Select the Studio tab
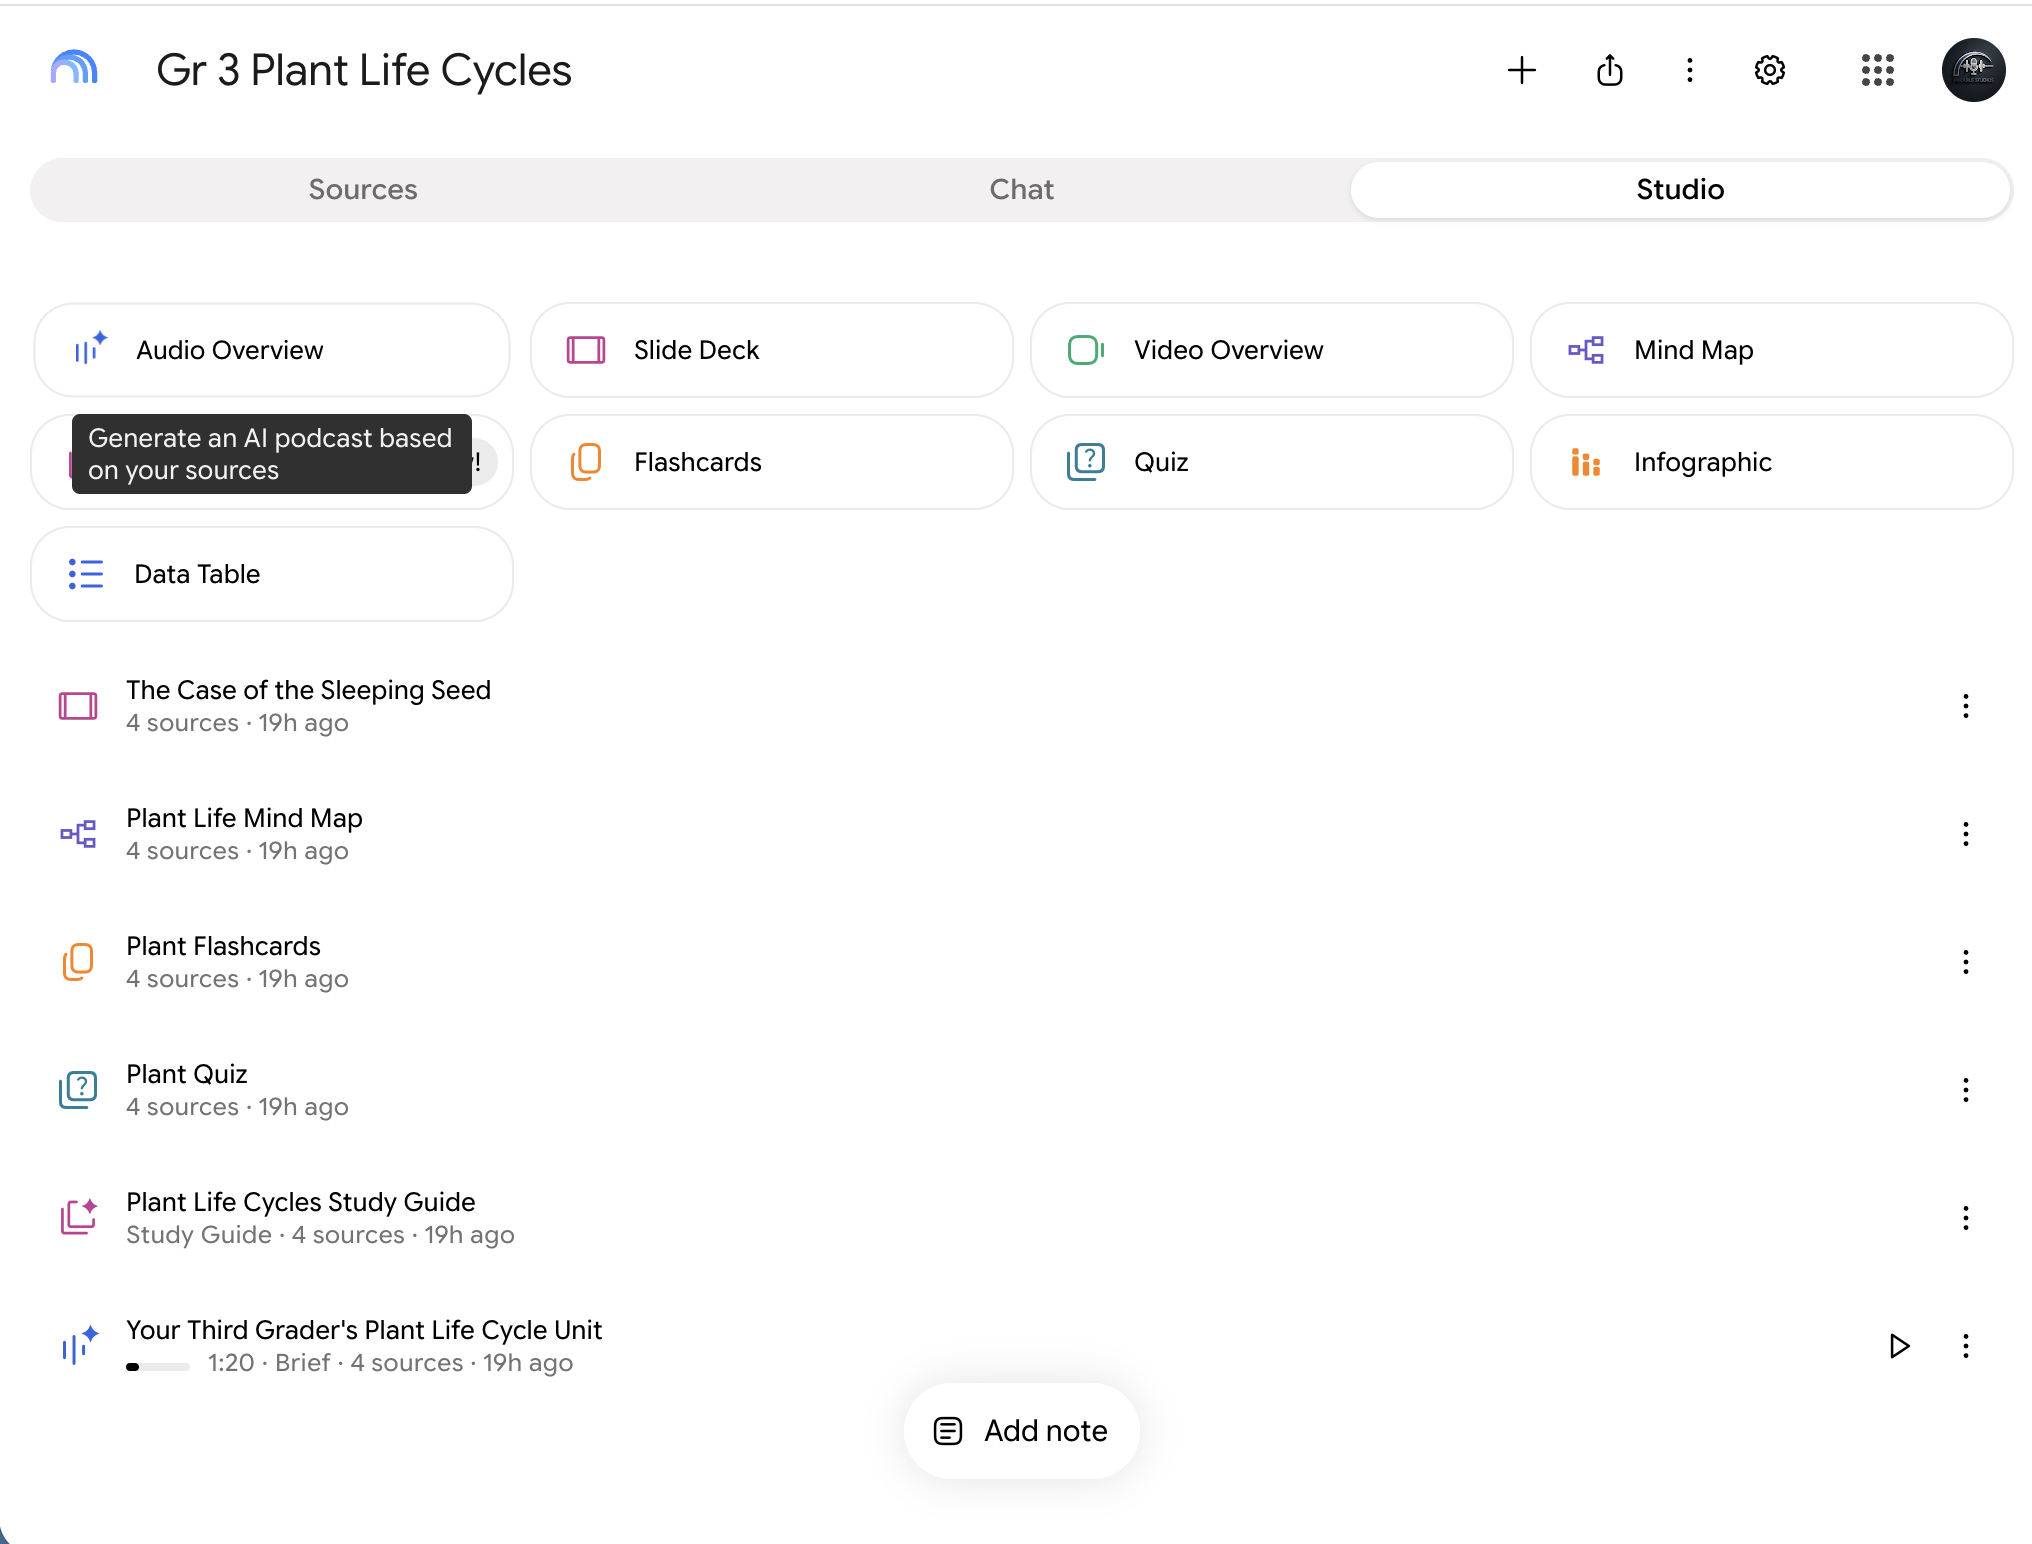 1680,190
